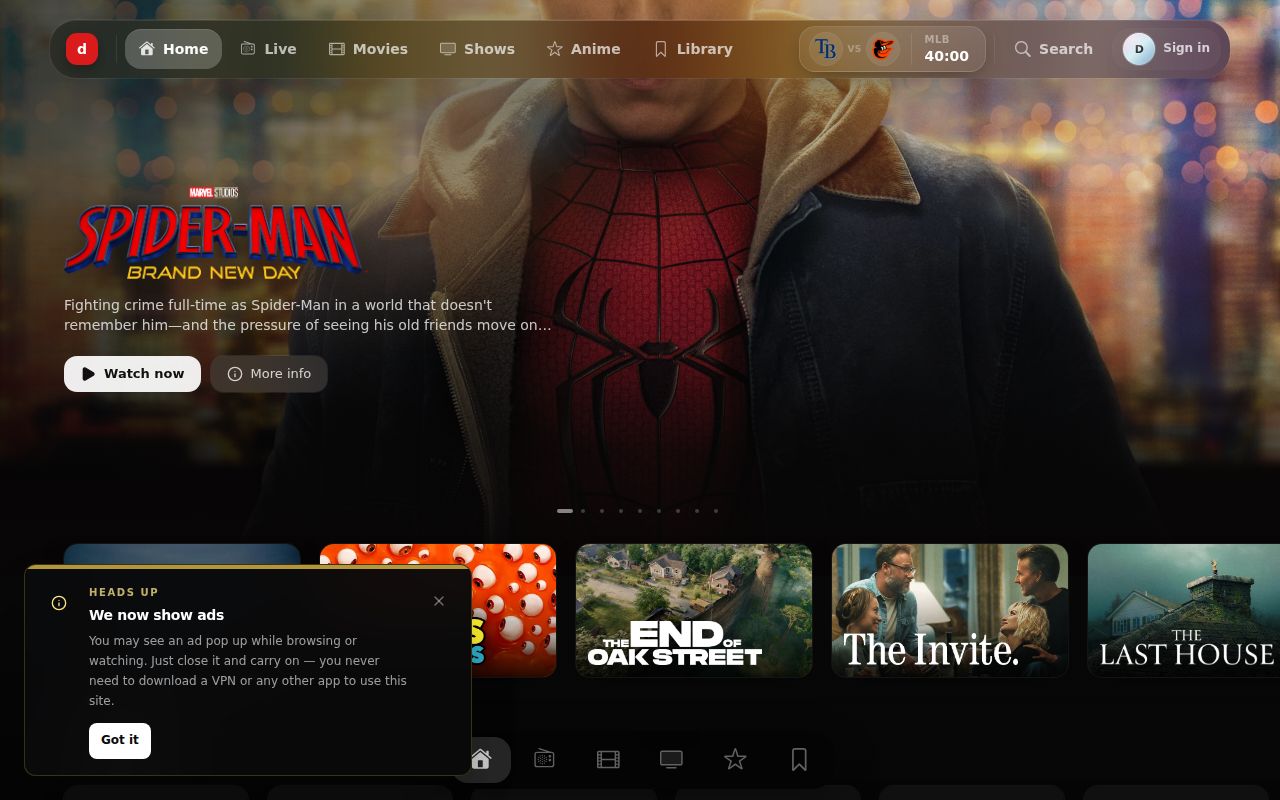Jump to the last hero carousel dot

pyautogui.click(x=716, y=511)
